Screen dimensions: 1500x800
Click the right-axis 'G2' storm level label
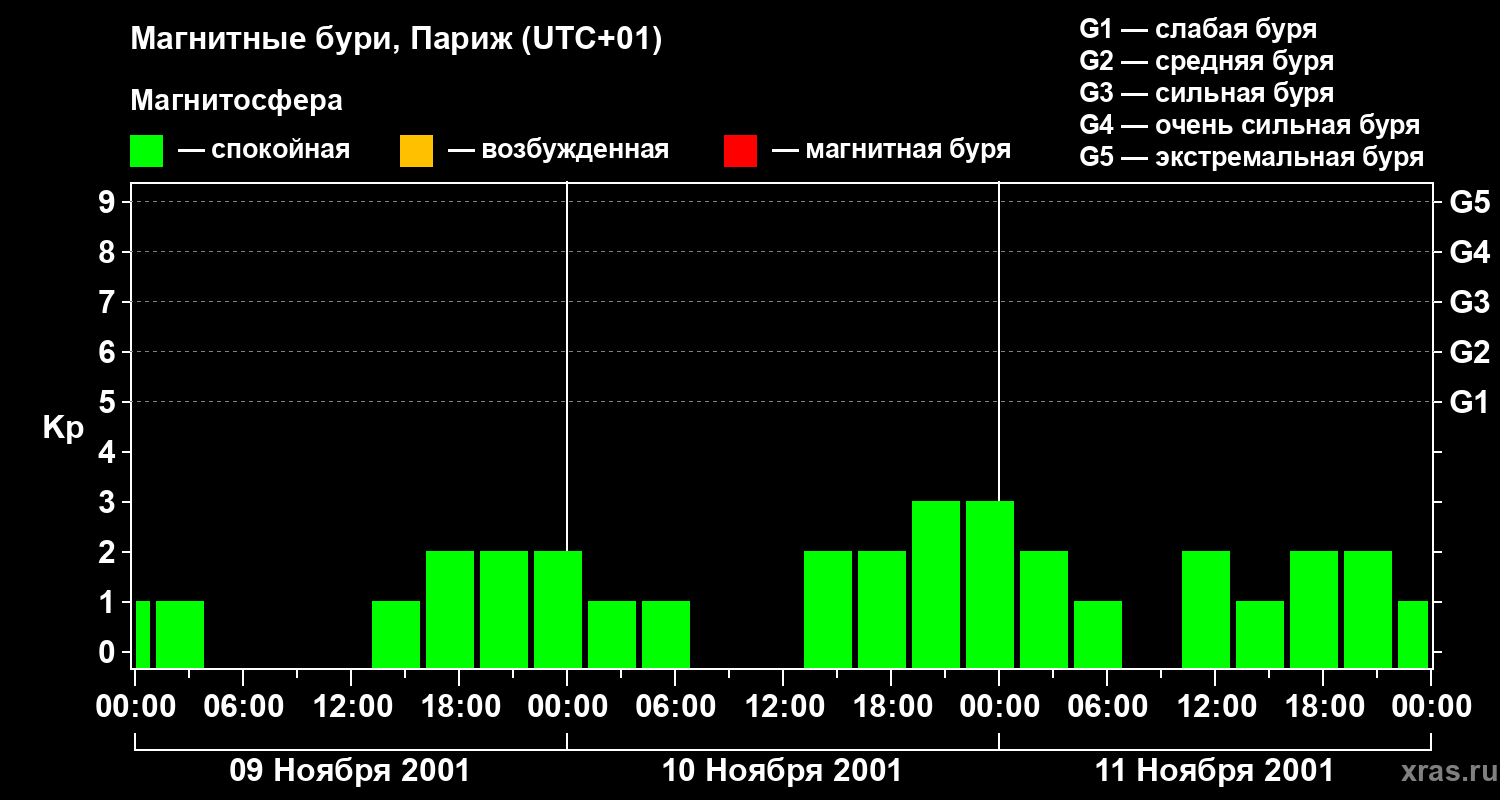click(1470, 352)
